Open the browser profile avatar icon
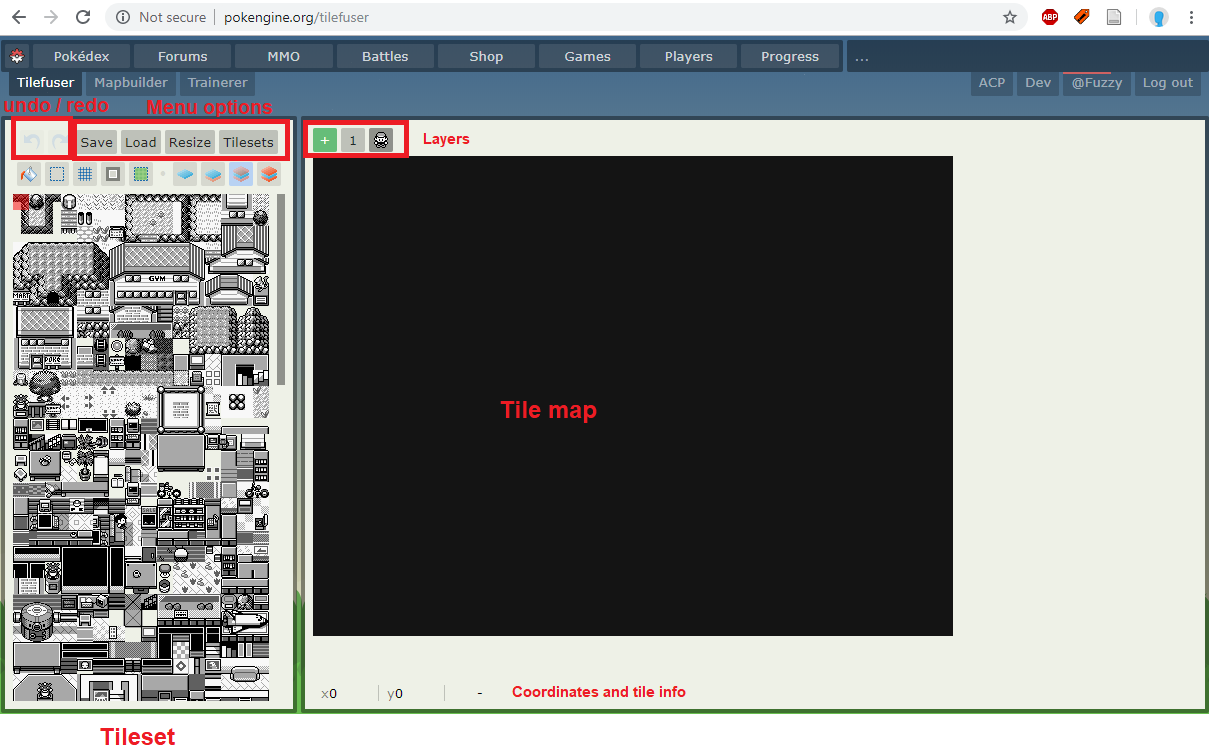1209x755 pixels. [x=1159, y=17]
